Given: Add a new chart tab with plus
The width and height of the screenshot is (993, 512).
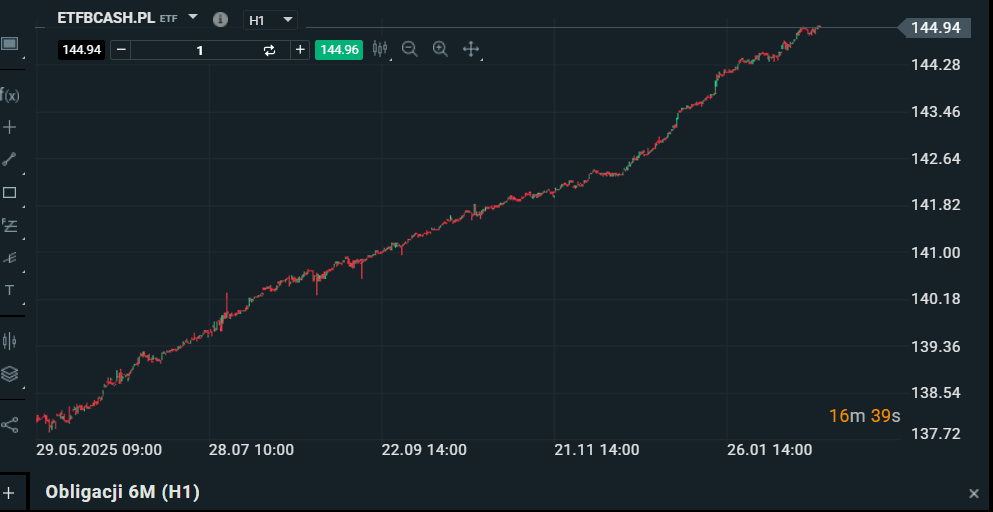Looking at the screenshot, I should tap(9, 492).
